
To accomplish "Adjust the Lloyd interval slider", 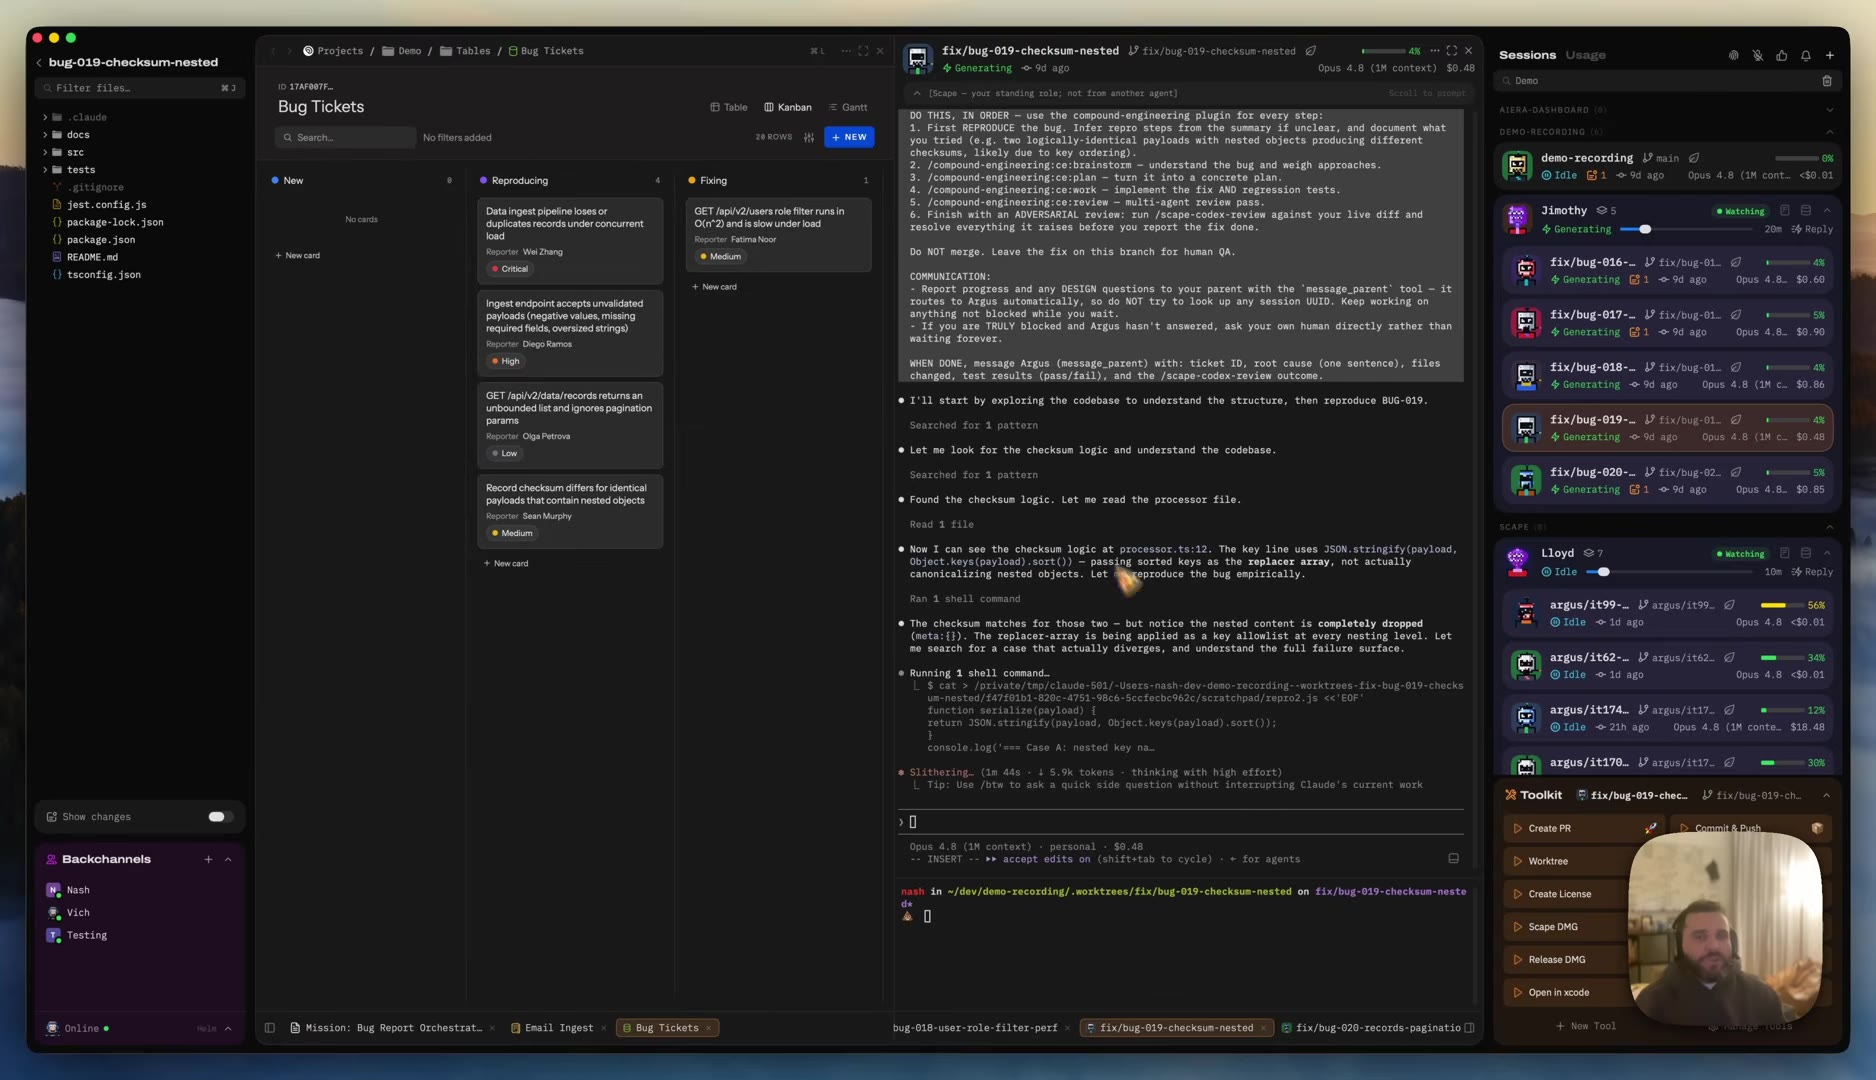I will (1603, 572).
